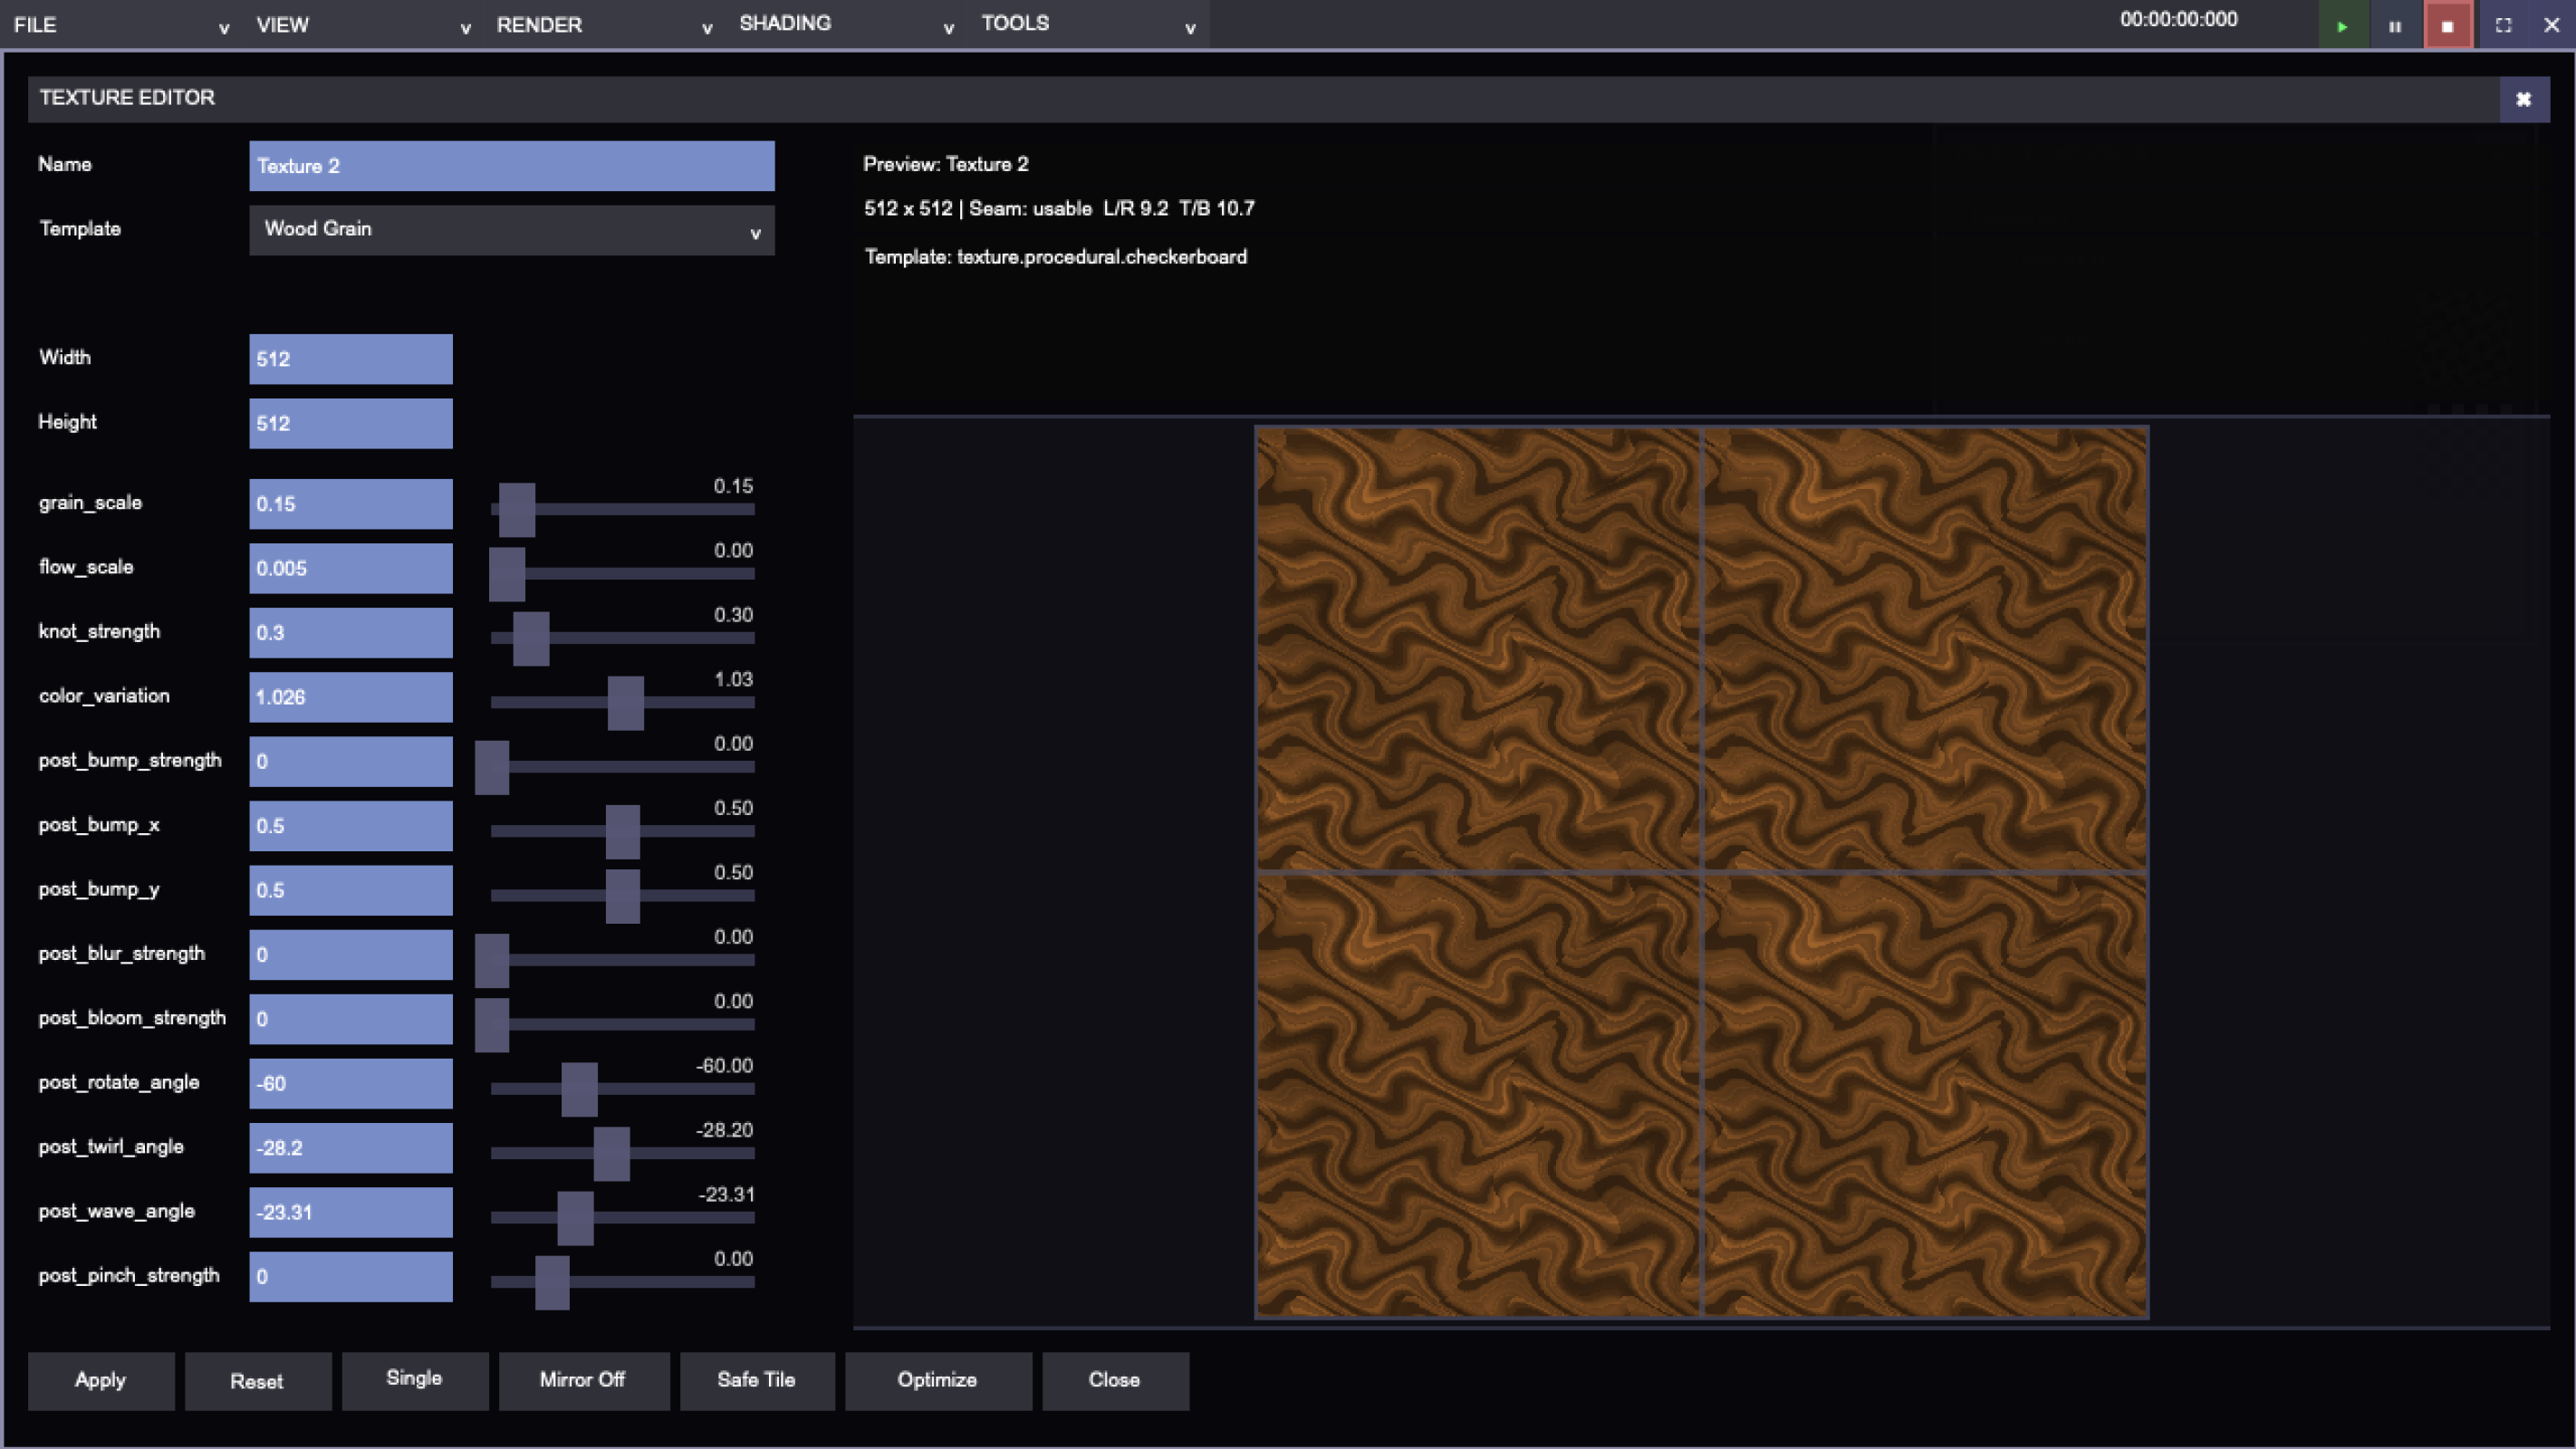The image size is (2576, 1449).
Task: Enable the Safe Tile option
Action: click(x=756, y=1380)
